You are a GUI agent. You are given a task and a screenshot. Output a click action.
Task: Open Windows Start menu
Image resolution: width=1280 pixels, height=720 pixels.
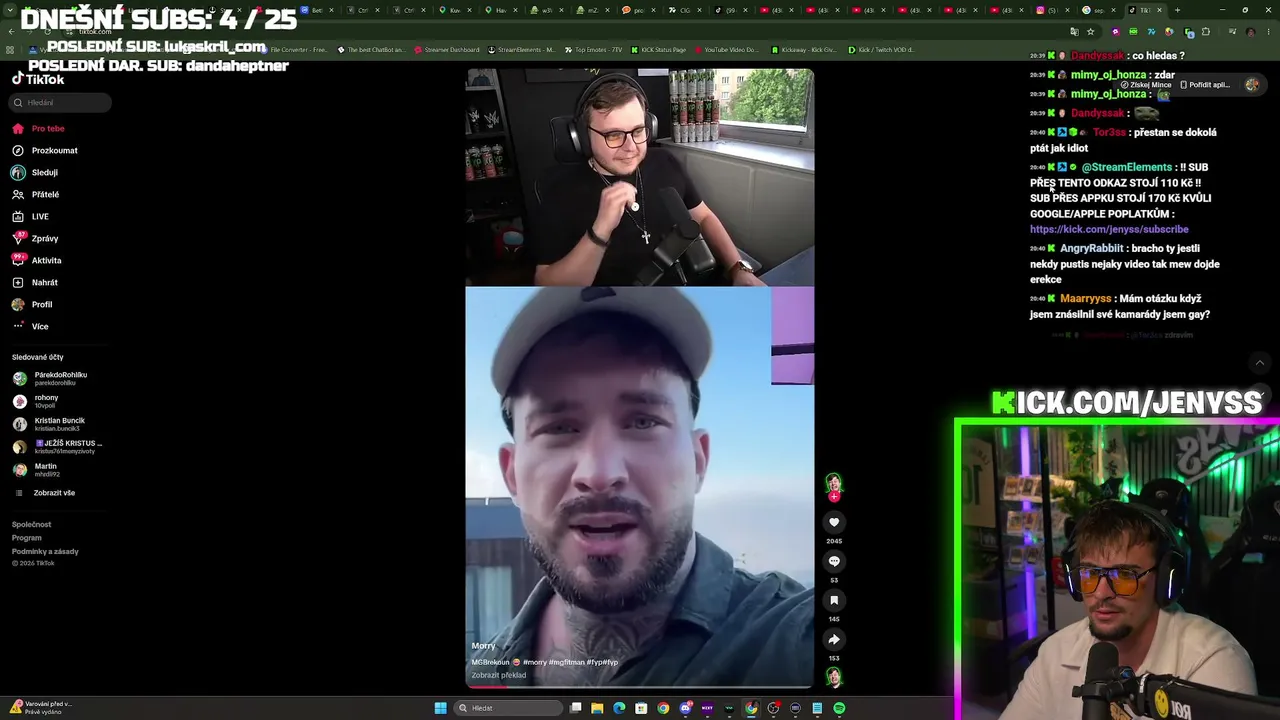coord(440,708)
